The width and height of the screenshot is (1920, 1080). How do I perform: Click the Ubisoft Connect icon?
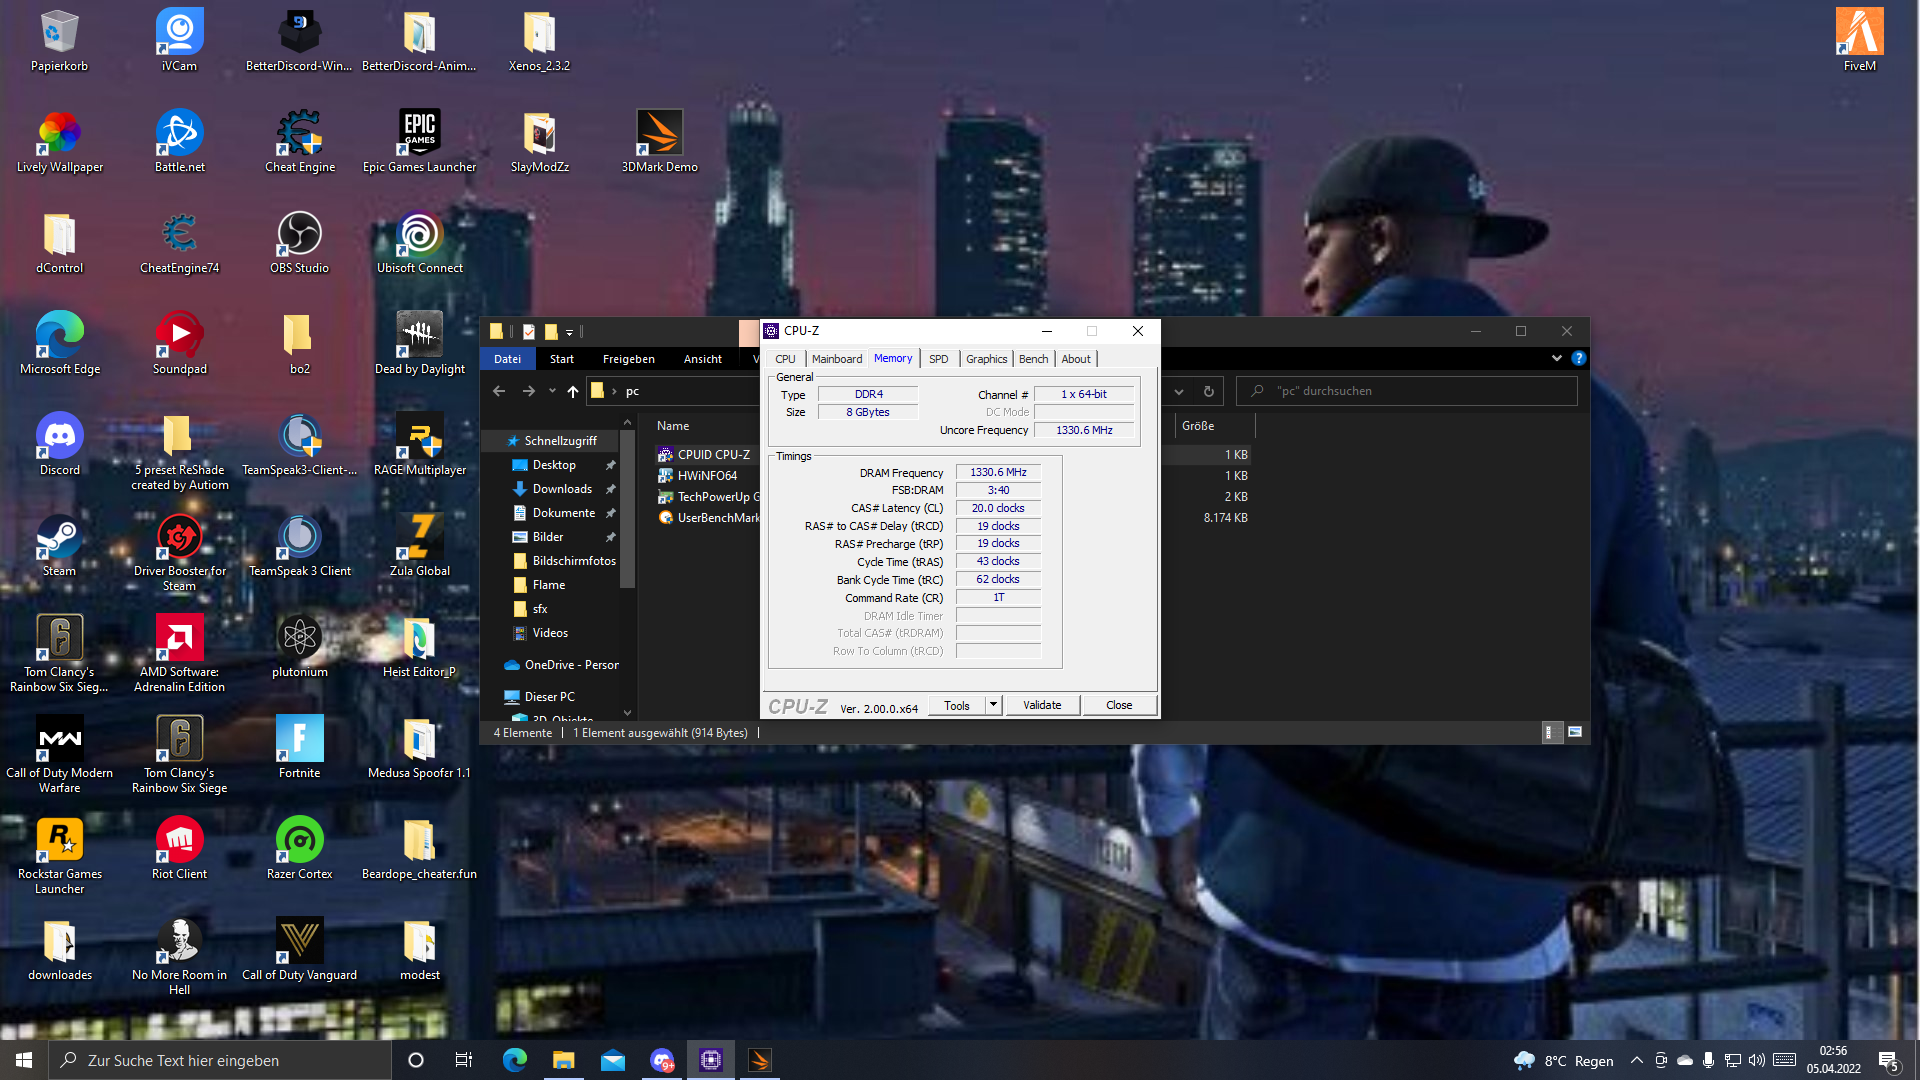pos(419,236)
